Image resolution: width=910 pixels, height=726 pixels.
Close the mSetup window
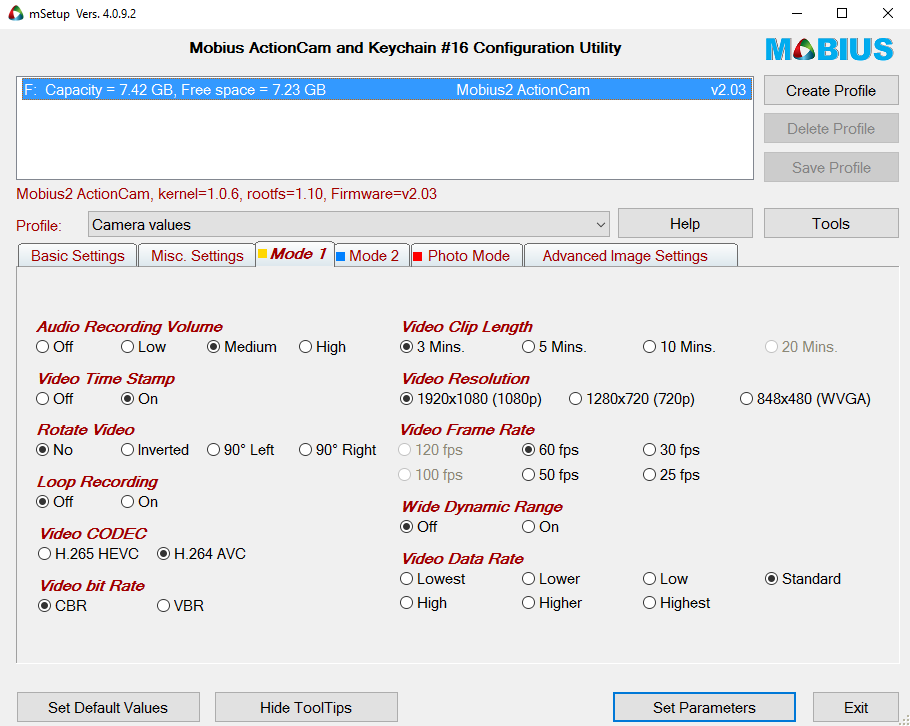(x=887, y=13)
